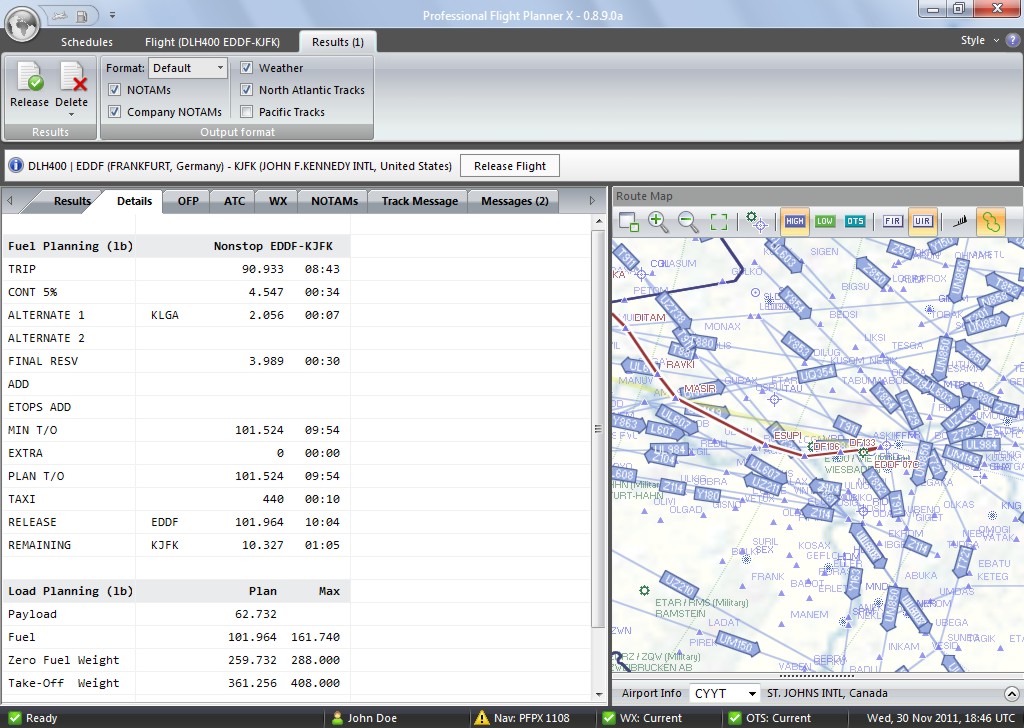Screen dimensions: 1024x728
Task: Click the OTS Current status checkmark icon
Action: point(735,718)
